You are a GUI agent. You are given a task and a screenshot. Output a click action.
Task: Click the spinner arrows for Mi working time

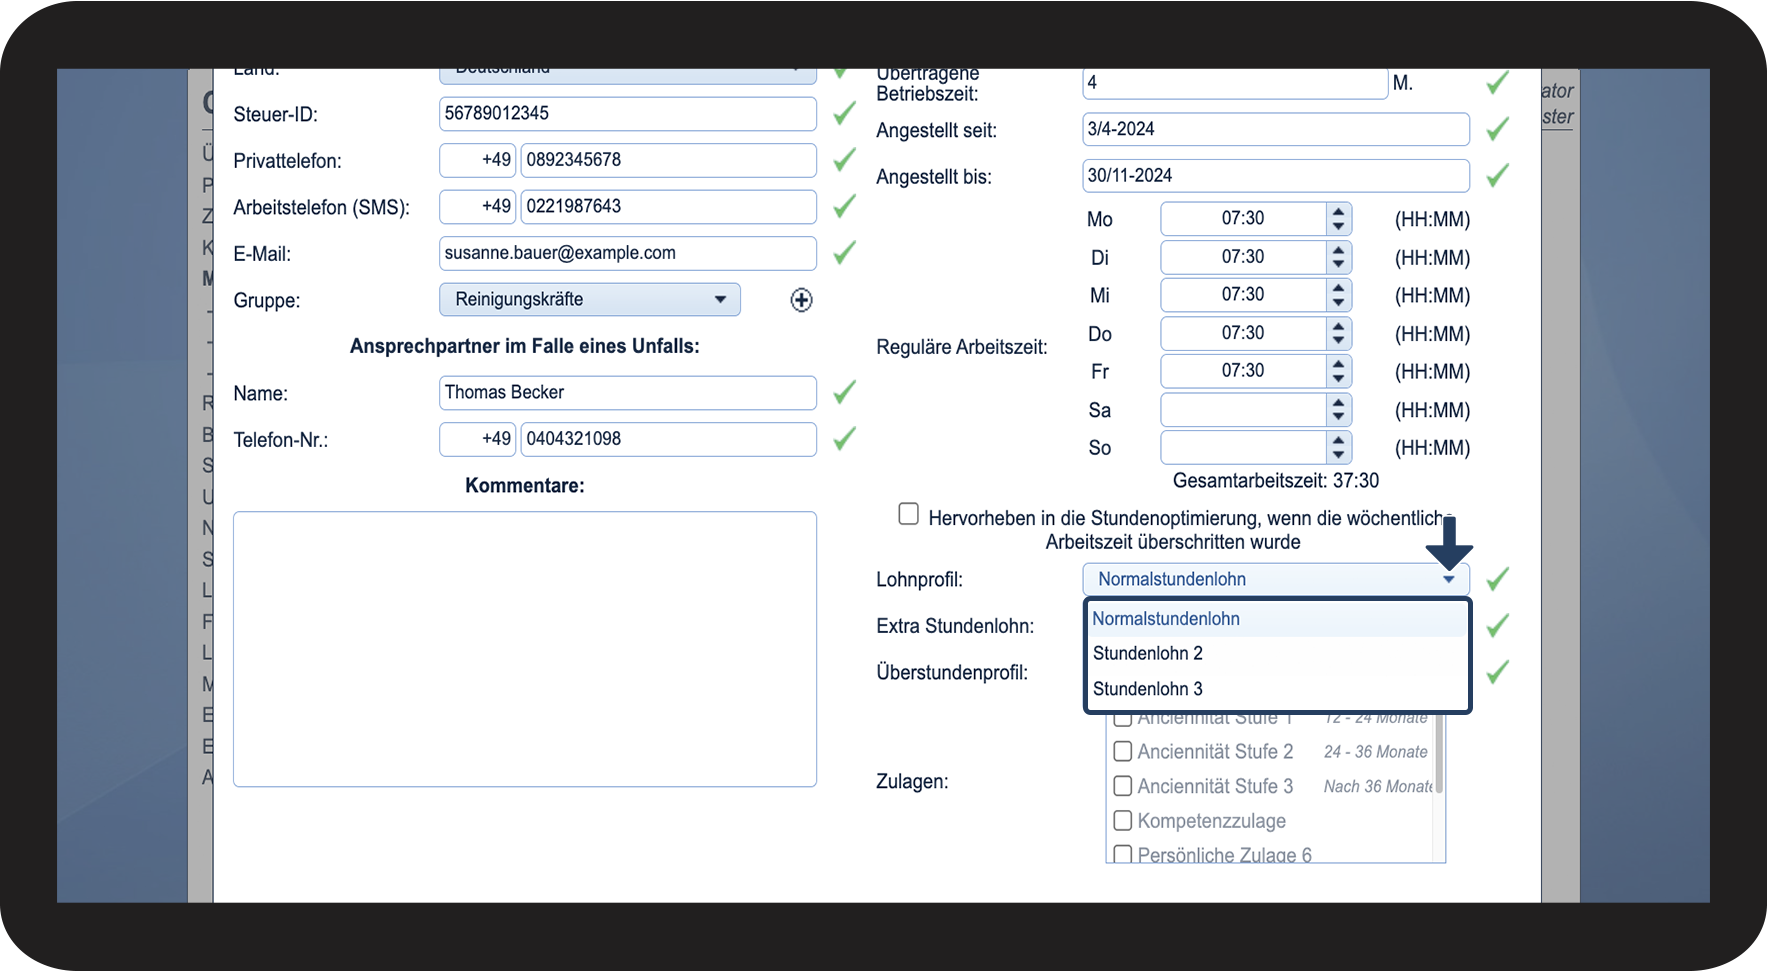(1338, 295)
